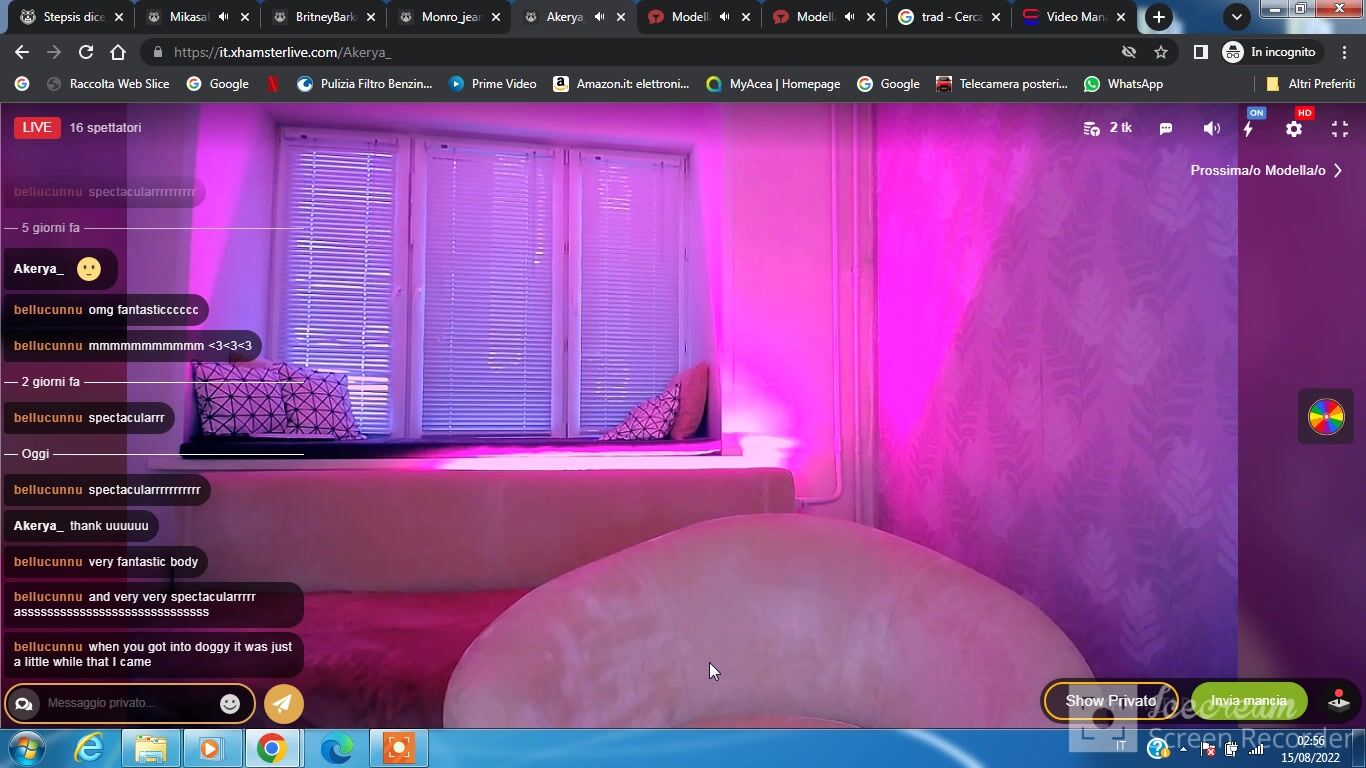Open the Windows Start menu
1366x768 pixels.
[x=27, y=748]
